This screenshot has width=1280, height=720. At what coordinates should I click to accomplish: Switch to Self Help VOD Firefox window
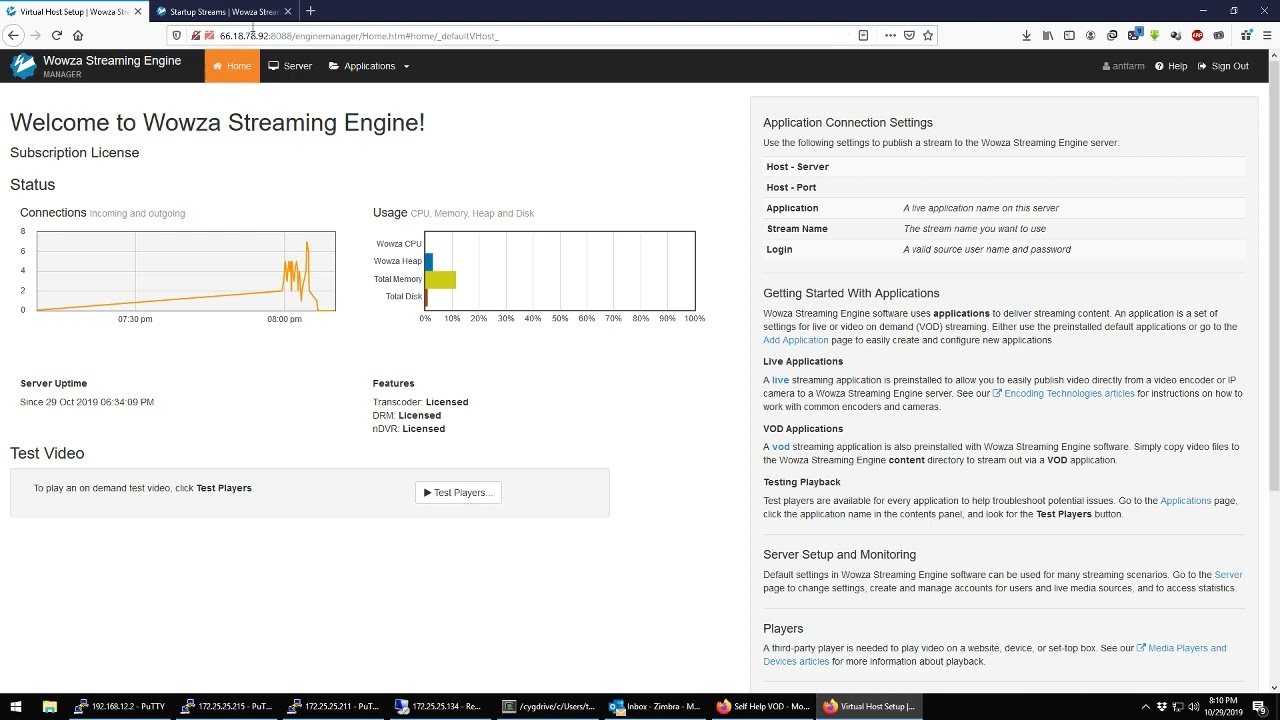tap(762, 706)
